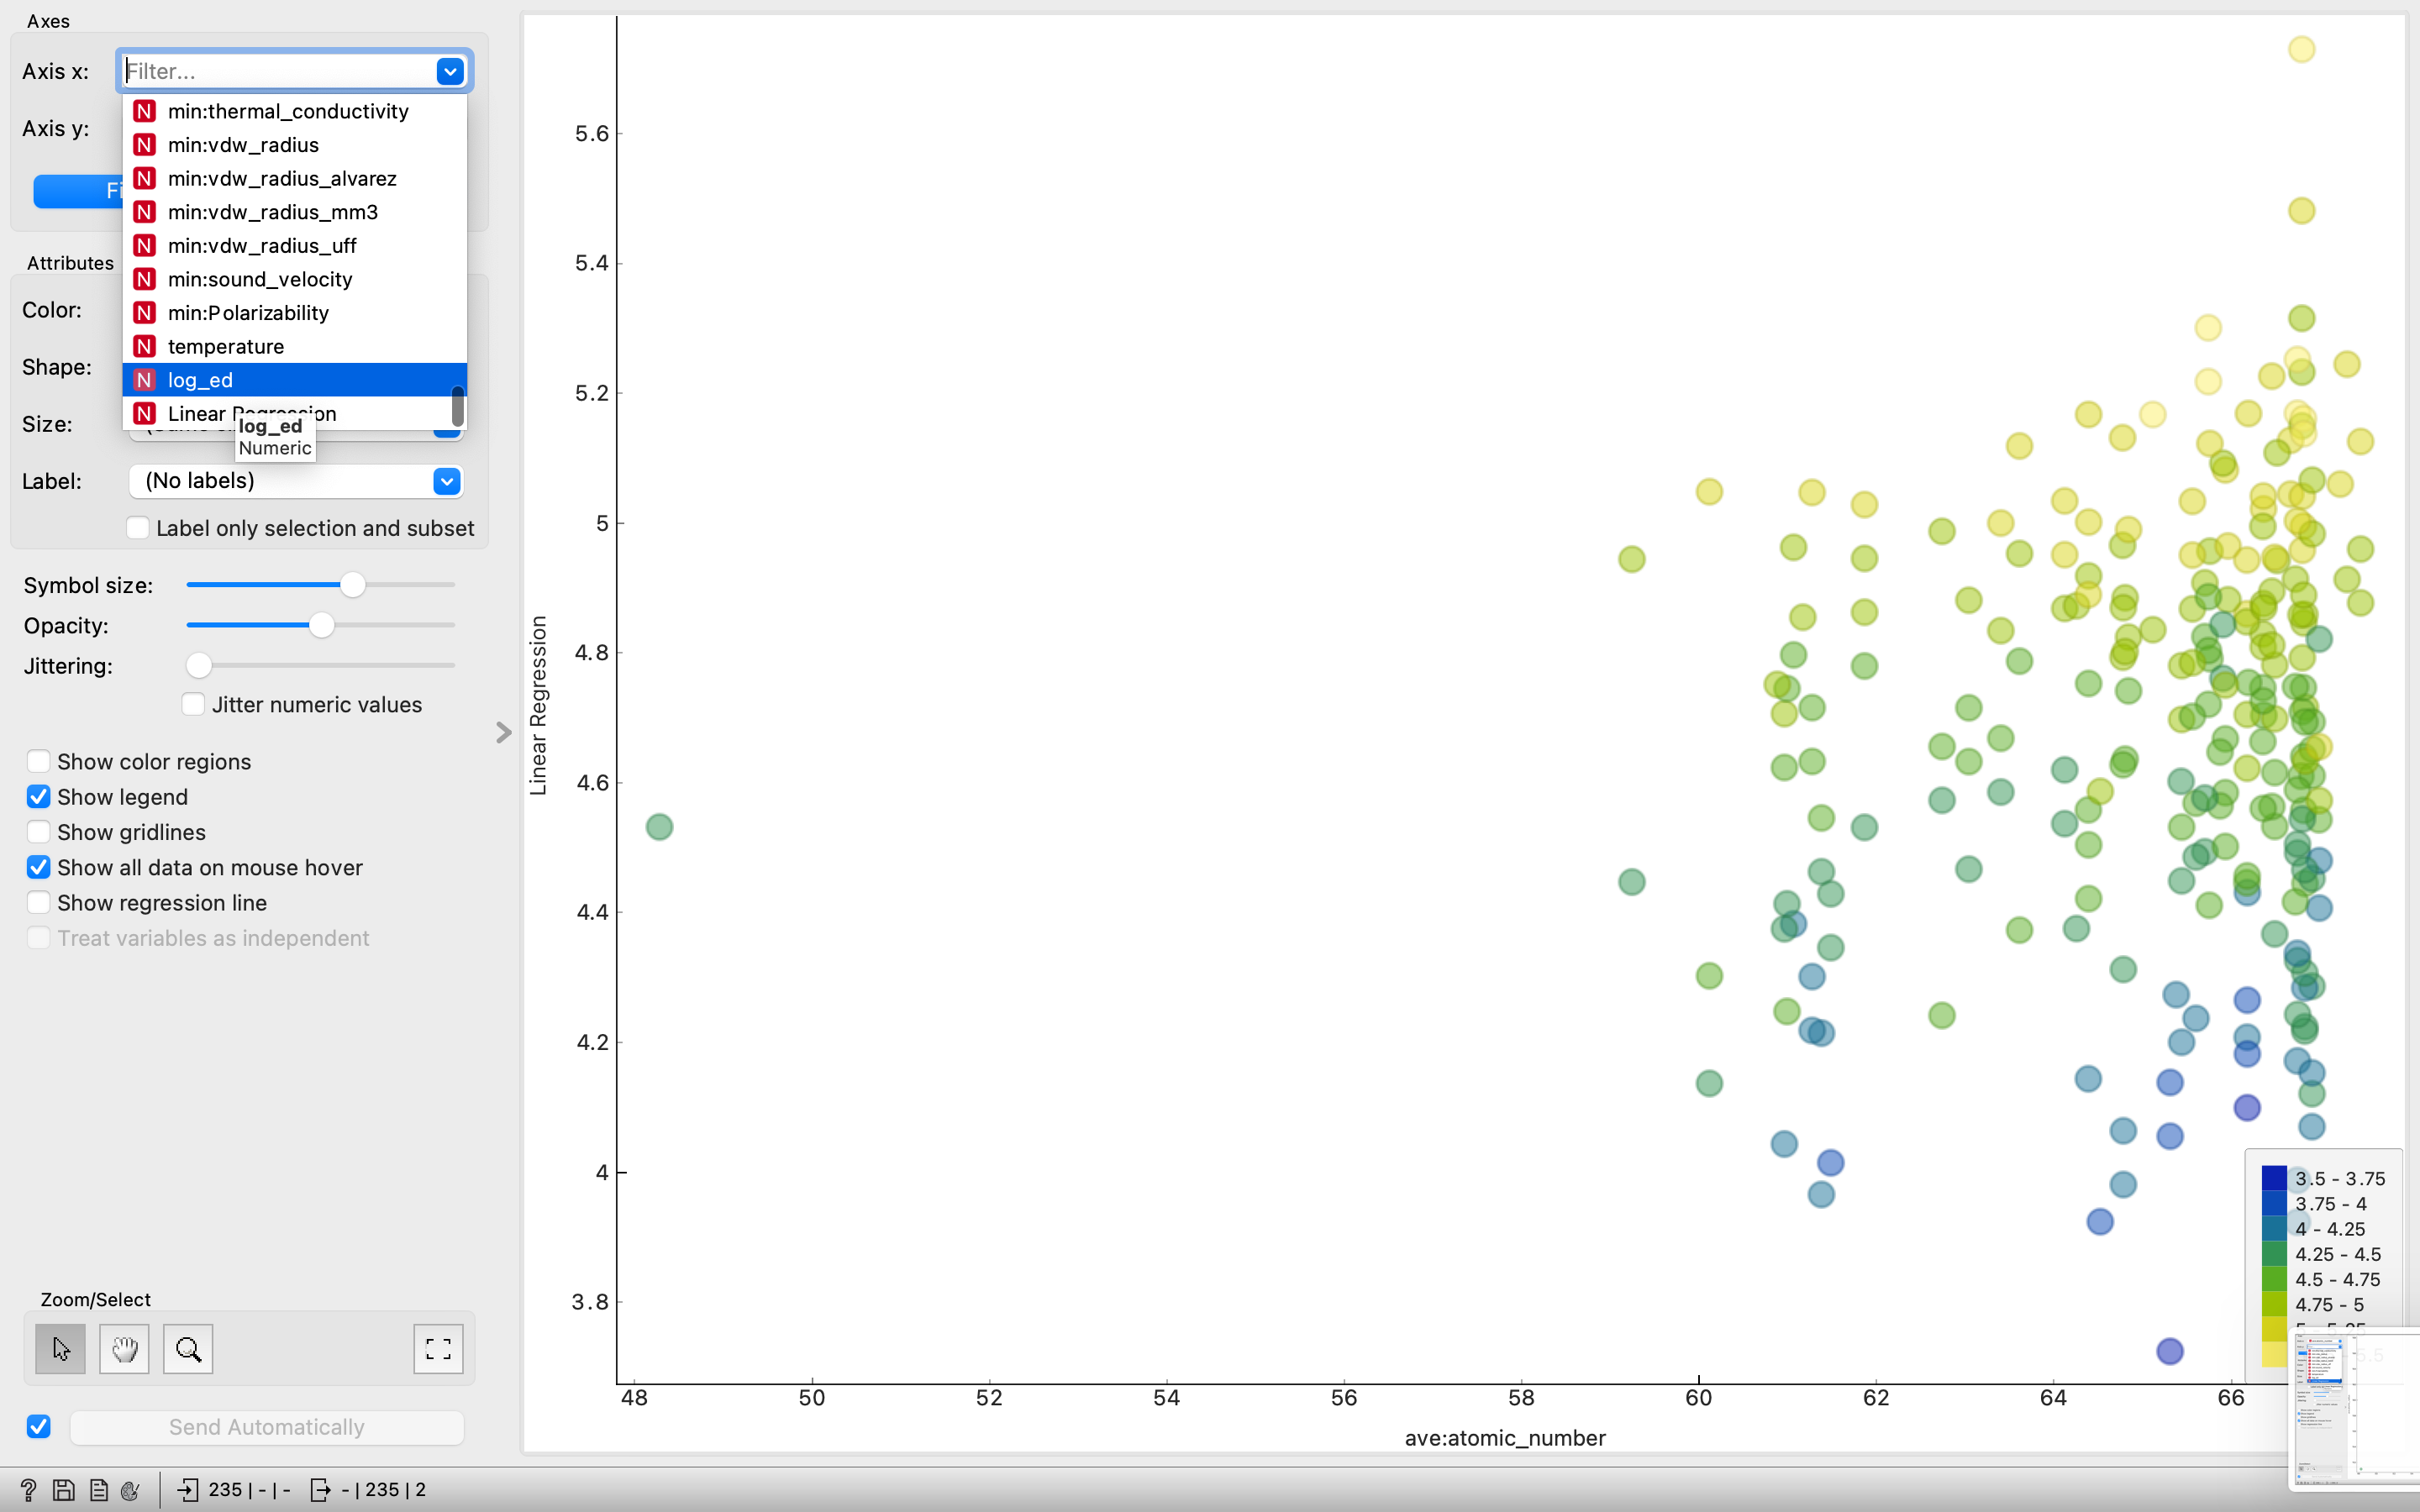Image resolution: width=2420 pixels, height=1512 pixels.
Task: Open visual settings using the palette icon
Action: [131, 1489]
